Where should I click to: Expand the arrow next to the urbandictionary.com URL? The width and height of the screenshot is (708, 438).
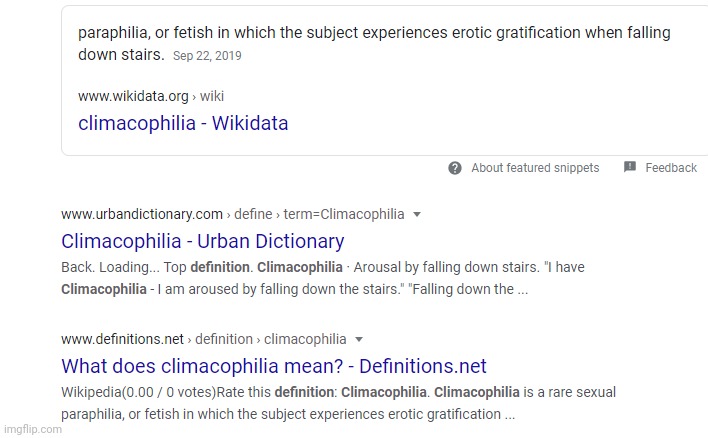click(417, 214)
